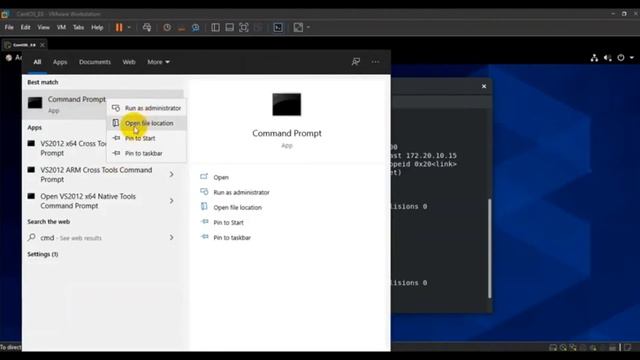Open the VMware File menu
The image size is (640, 360).
pyautogui.click(x=9, y=27)
